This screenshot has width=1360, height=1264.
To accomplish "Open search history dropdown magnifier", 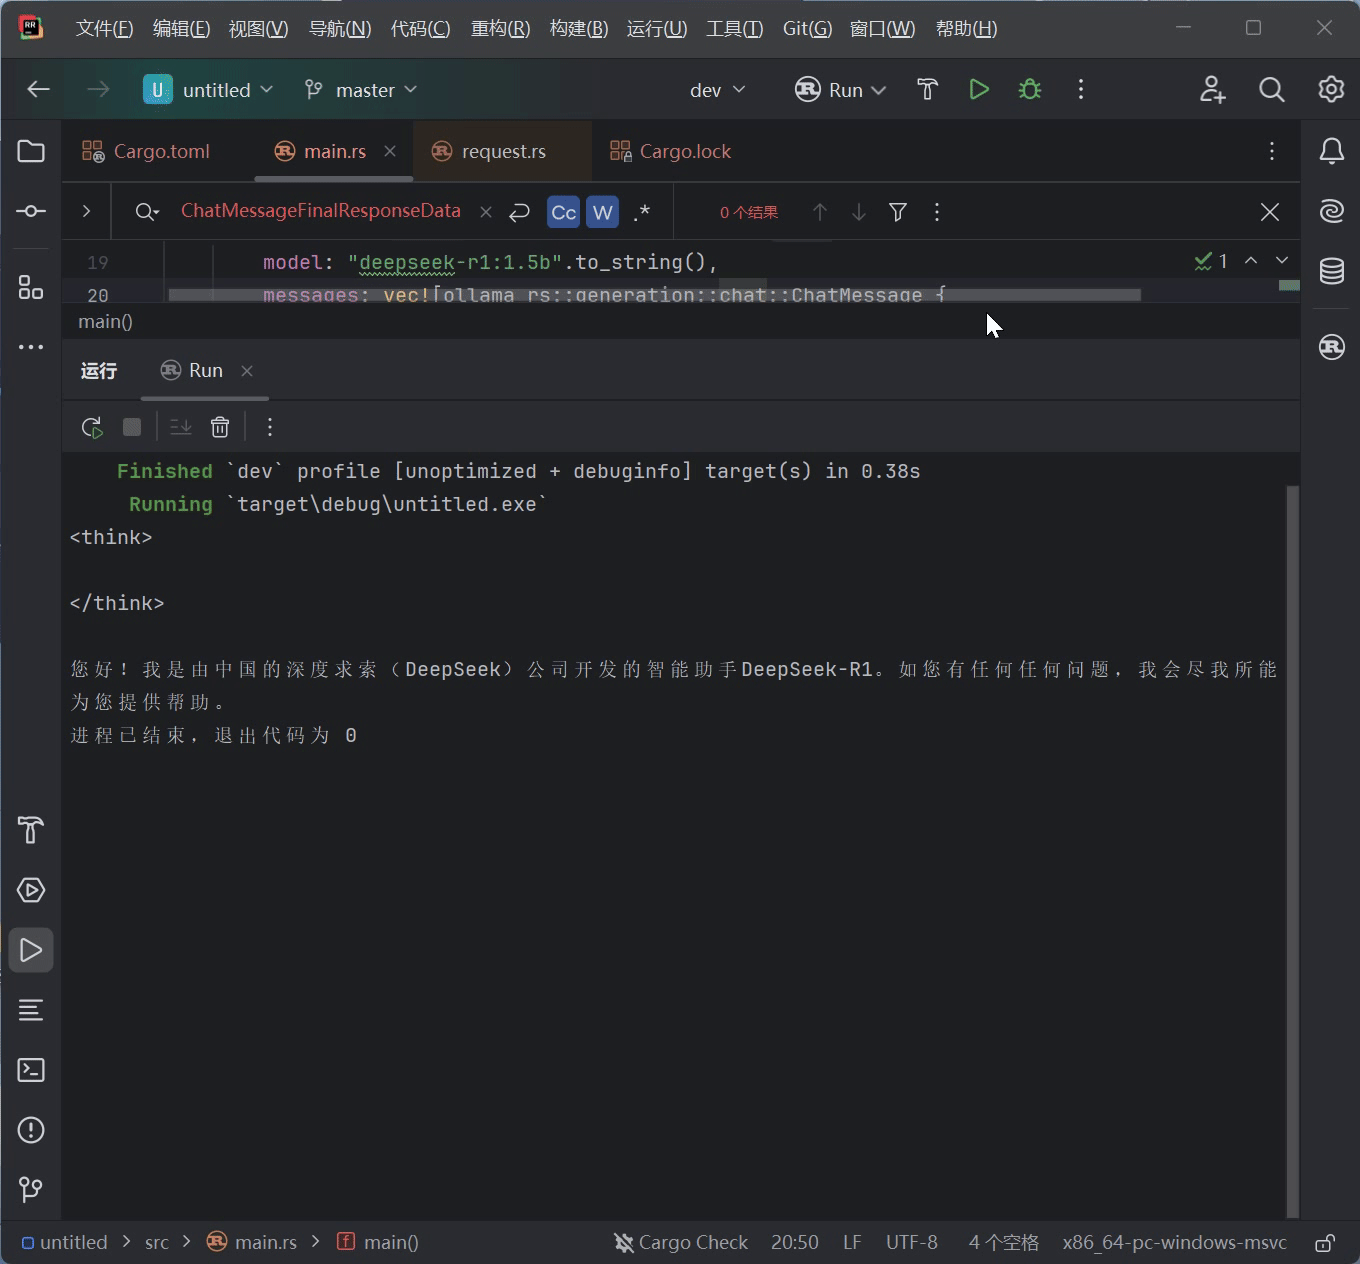I will [147, 212].
